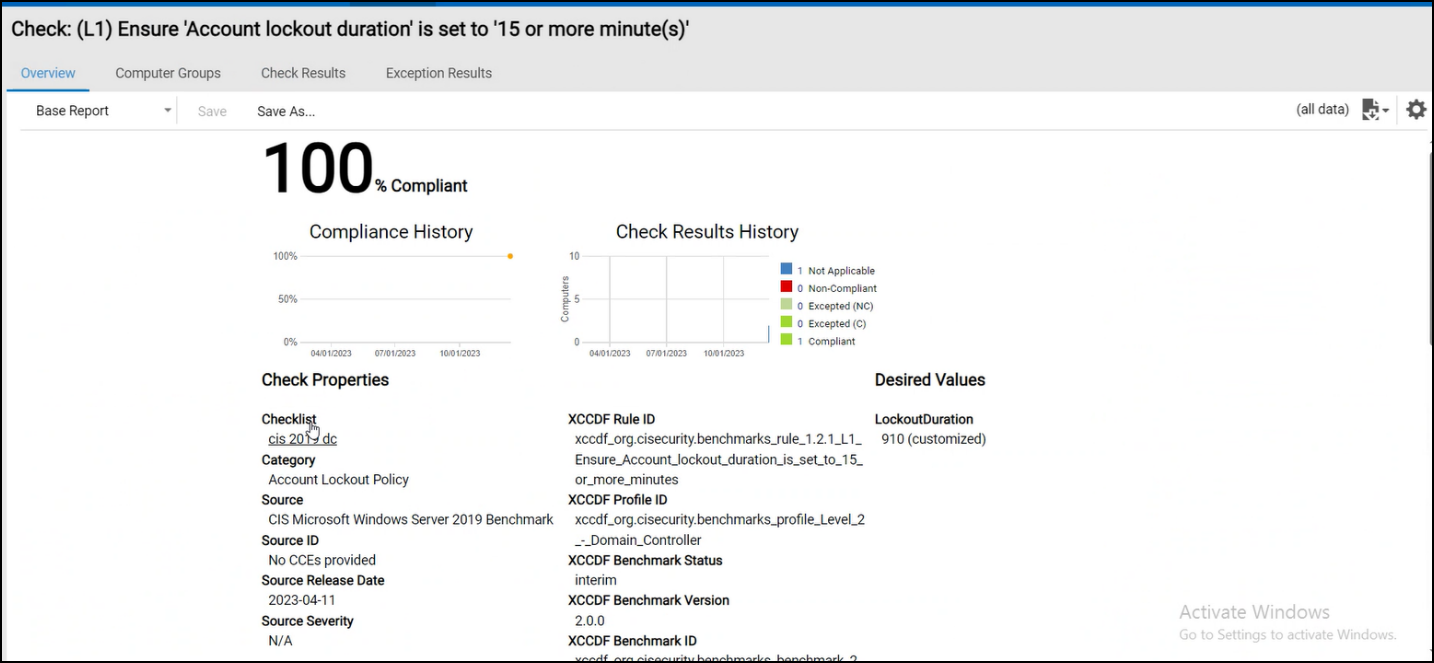Click 'CIS Microsoft Windows Server 2019 Benchmark' source
Screen dimensions: 1434x663
coord(411,520)
